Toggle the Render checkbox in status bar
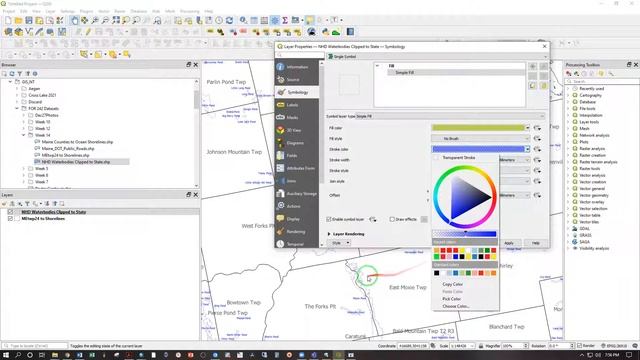 point(579,346)
